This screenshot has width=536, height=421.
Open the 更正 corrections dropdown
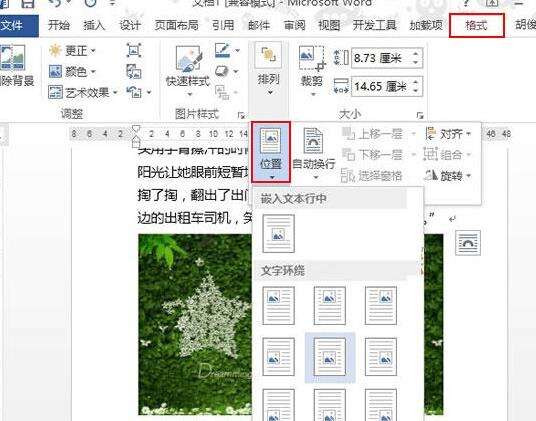point(72,51)
